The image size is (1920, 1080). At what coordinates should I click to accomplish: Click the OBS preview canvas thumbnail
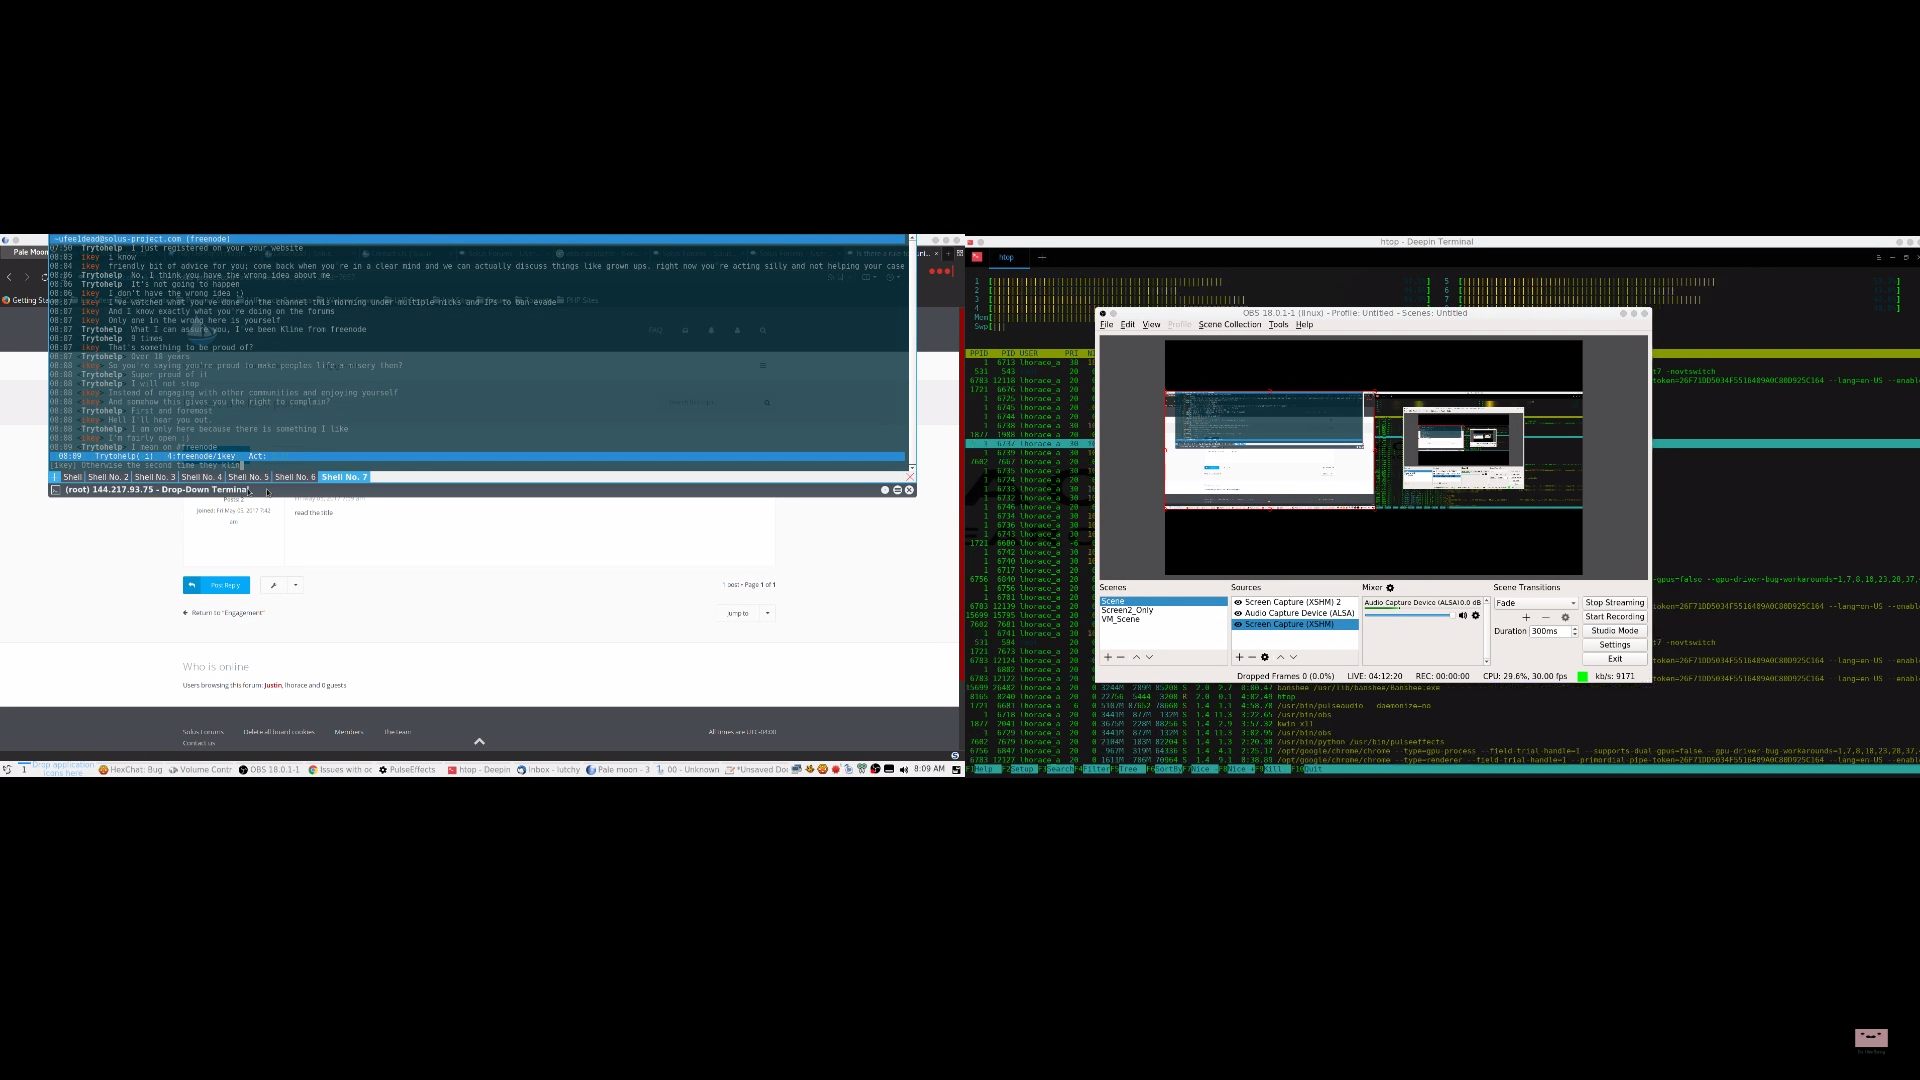(x=1373, y=457)
